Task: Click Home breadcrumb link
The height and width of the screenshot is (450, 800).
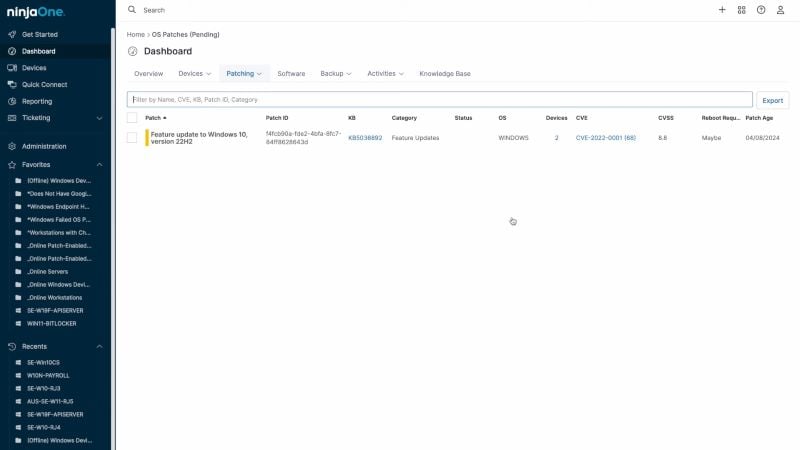Action: 136,35
